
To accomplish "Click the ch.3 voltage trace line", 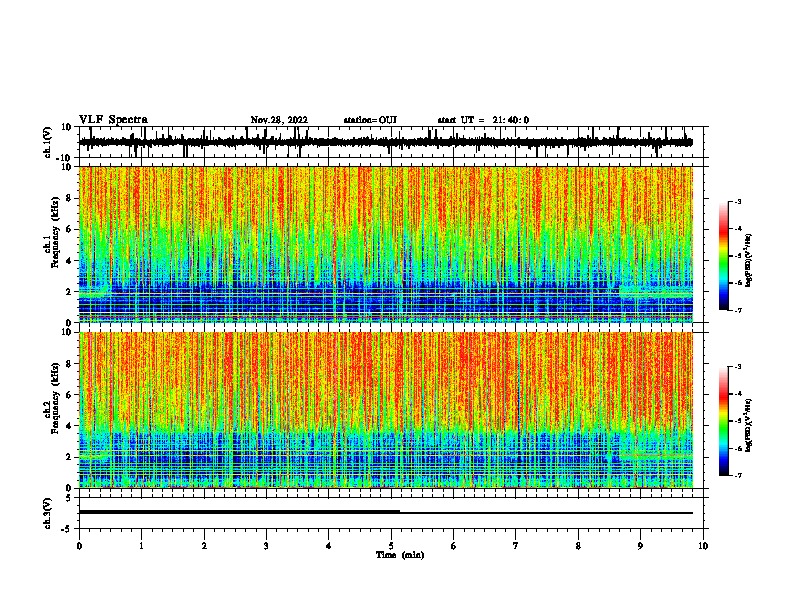I will click(385, 512).
